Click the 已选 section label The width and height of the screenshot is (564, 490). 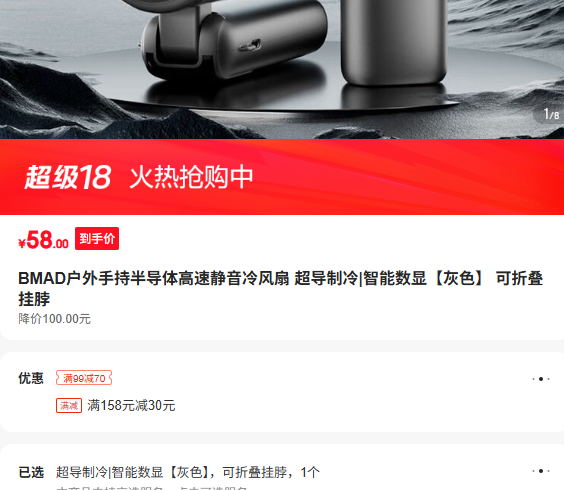coord(31,472)
